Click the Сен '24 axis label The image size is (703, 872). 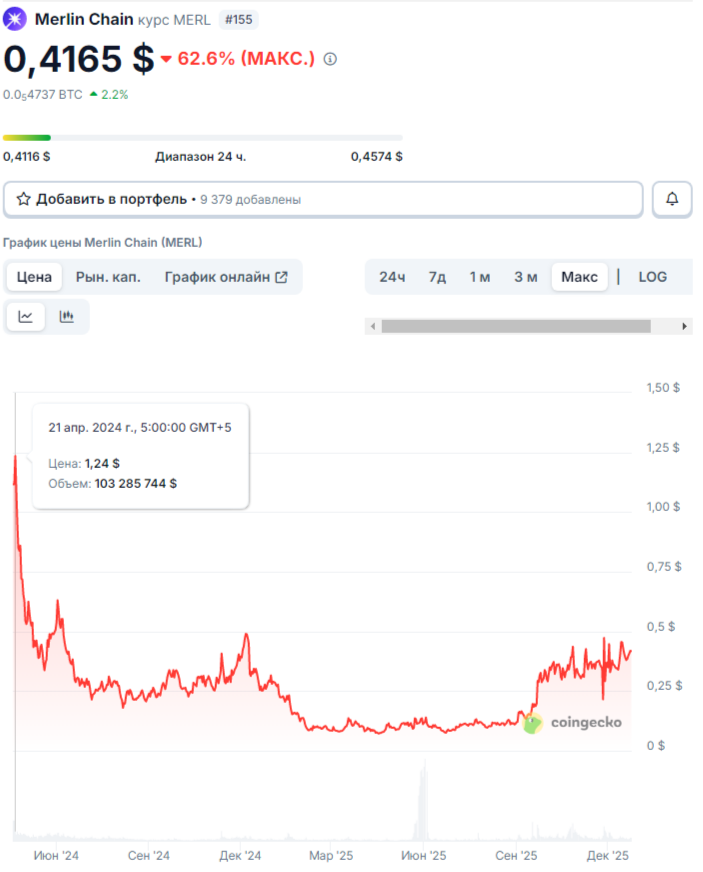pyautogui.click(x=148, y=855)
